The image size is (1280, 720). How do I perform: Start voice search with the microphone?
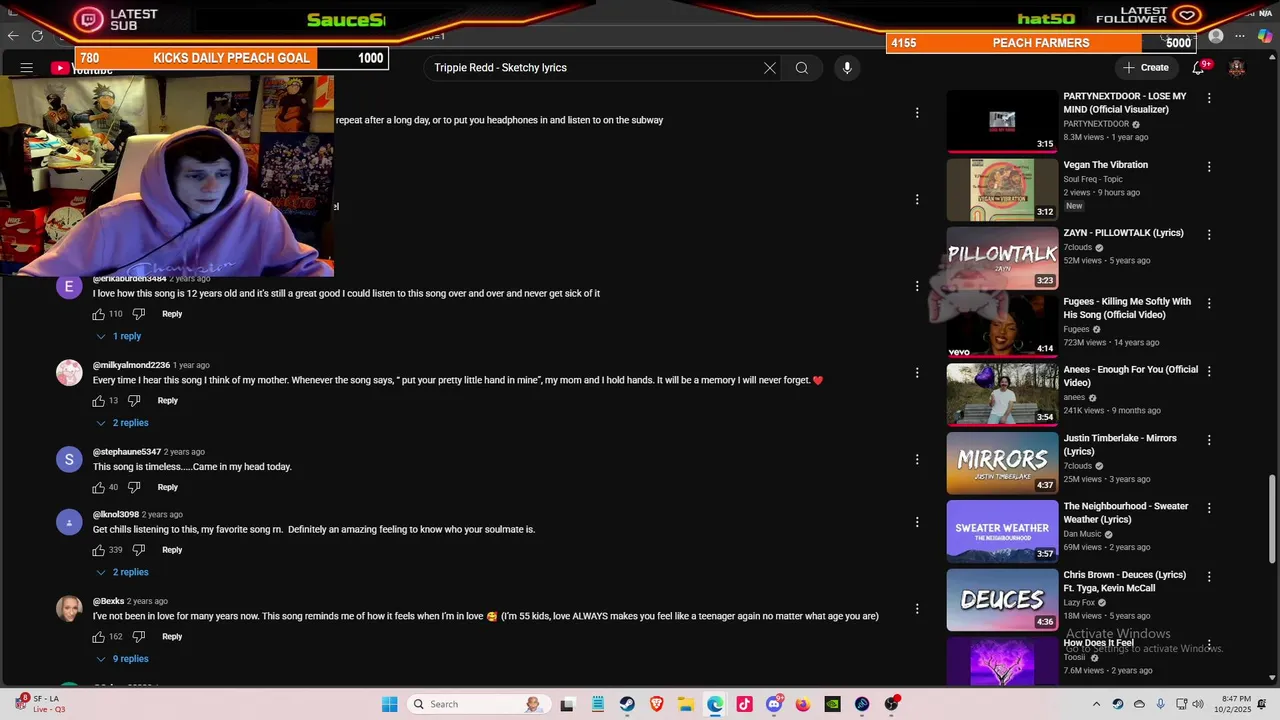click(x=847, y=68)
